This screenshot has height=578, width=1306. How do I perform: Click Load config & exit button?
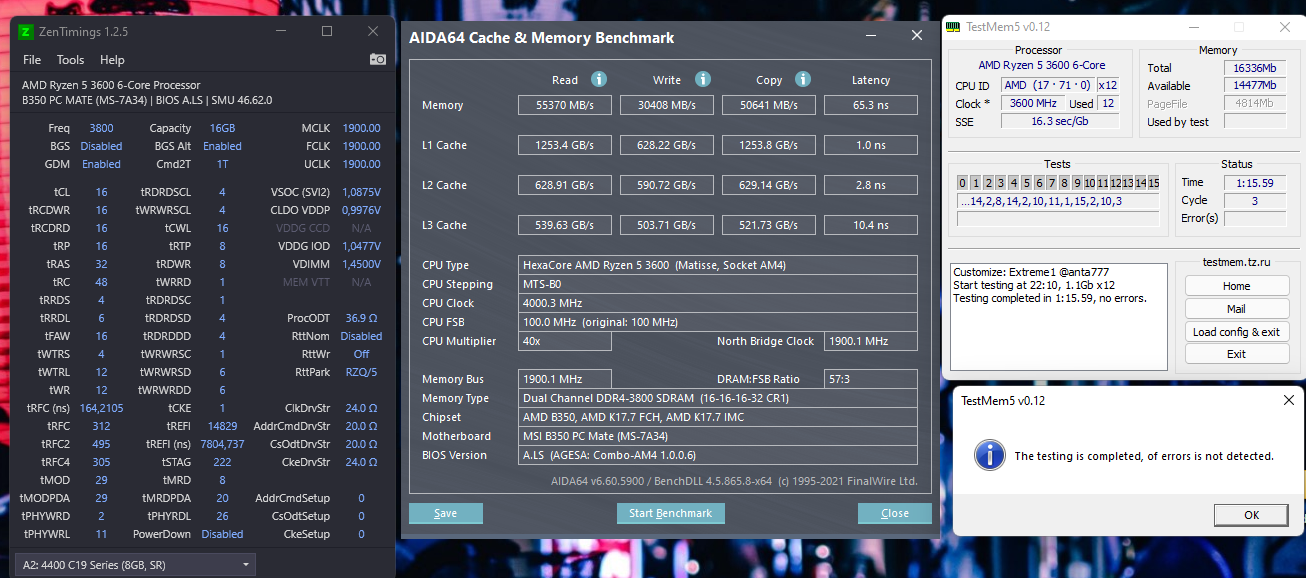1236,332
